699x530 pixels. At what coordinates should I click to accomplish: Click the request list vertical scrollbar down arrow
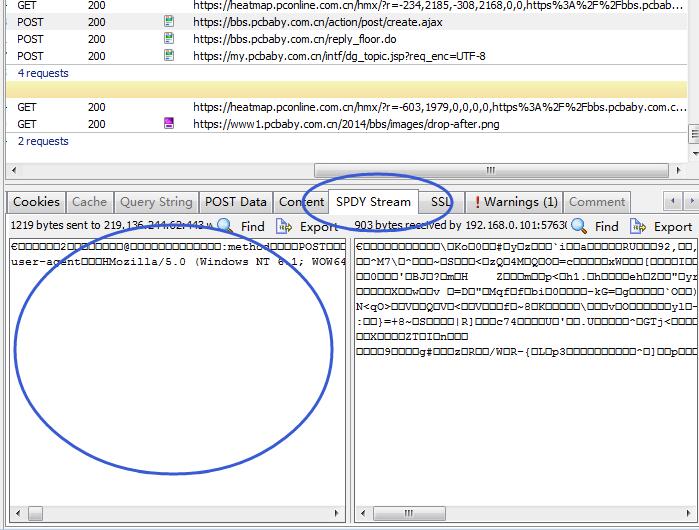694,153
